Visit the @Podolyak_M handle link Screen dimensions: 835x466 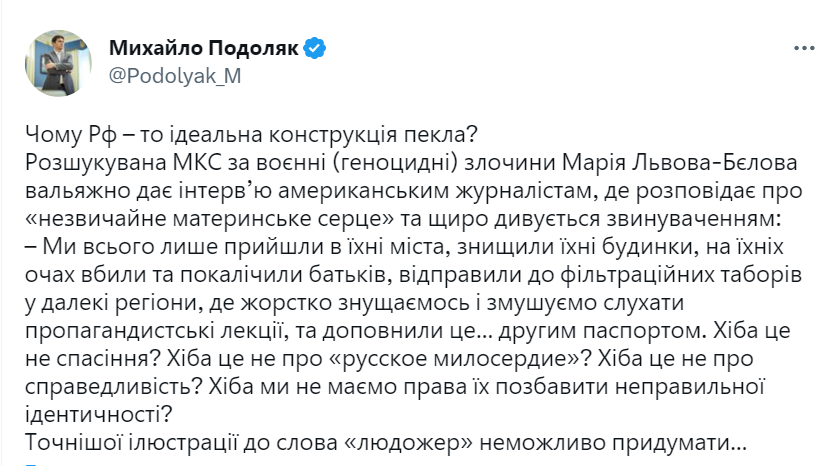coord(175,76)
